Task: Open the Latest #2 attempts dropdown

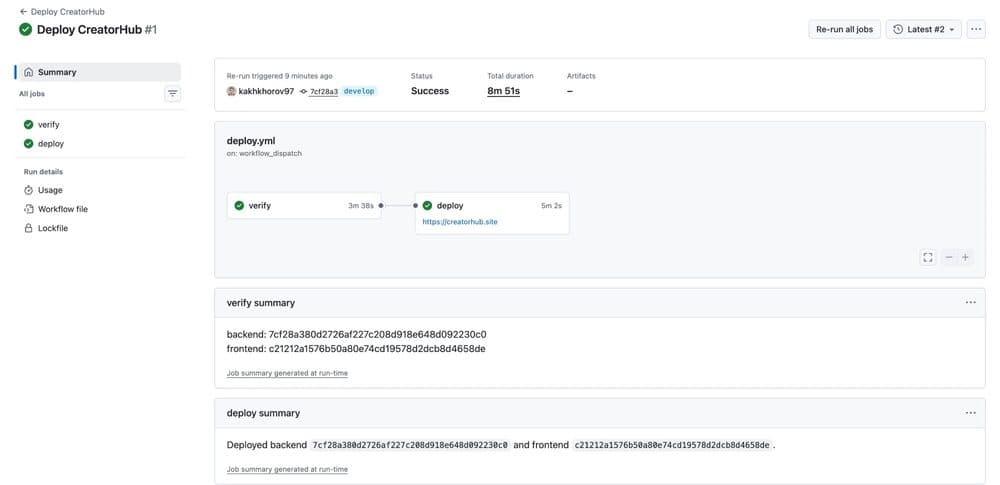Action: coord(923,29)
